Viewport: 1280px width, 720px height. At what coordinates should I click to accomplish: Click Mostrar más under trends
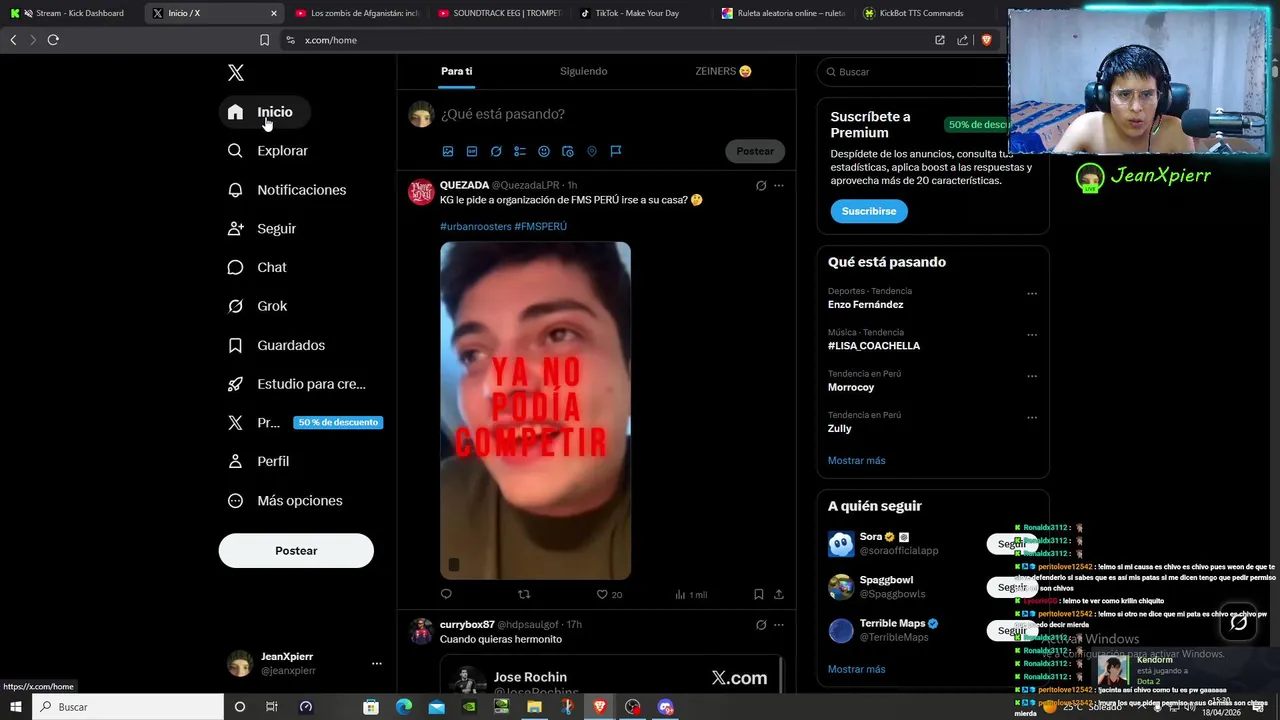856,461
